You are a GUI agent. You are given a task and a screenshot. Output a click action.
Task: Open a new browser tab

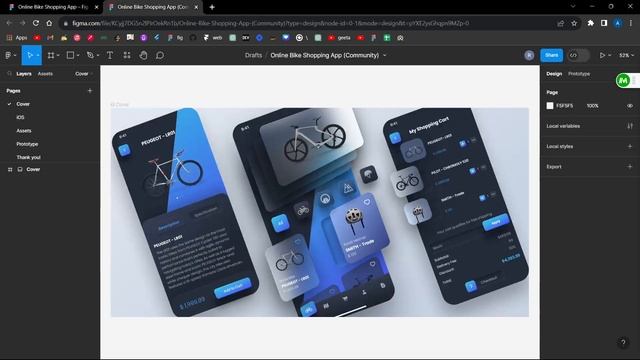[212, 7]
